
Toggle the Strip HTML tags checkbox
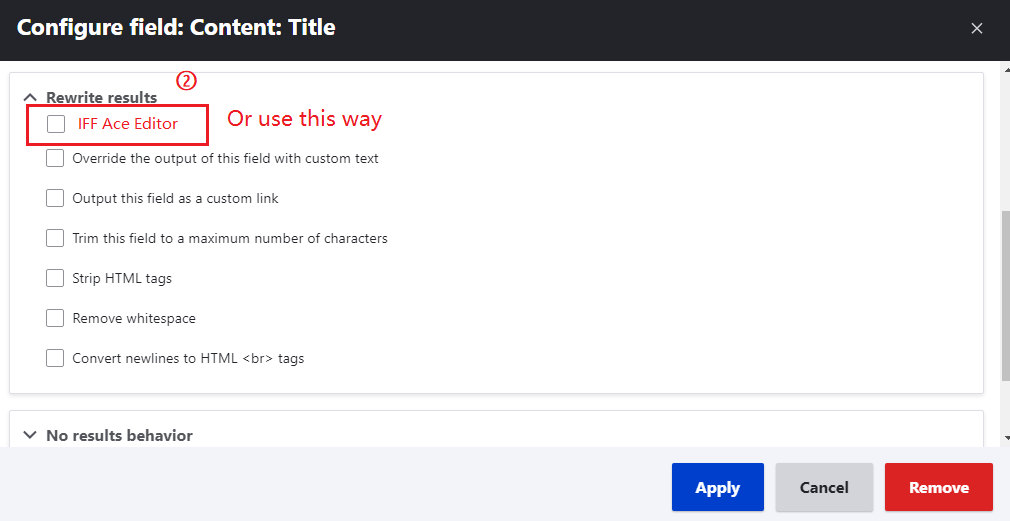pyautogui.click(x=55, y=278)
